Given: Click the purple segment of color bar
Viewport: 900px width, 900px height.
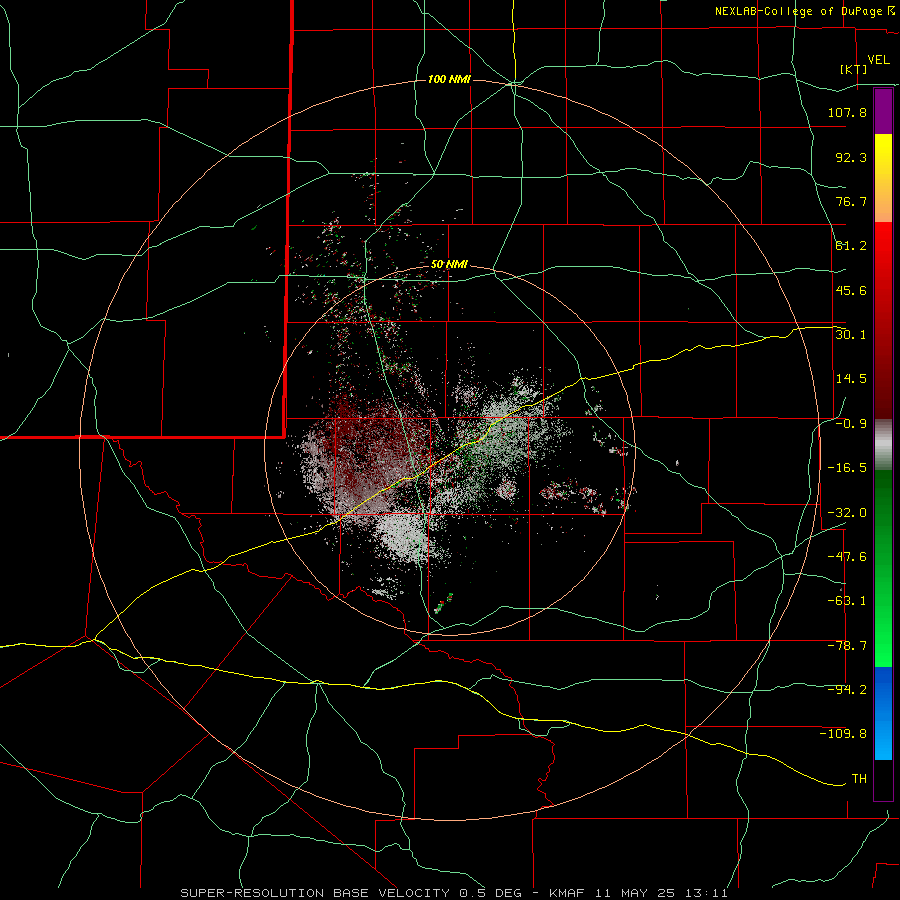Looking at the screenshot, I should click(883, 111).
